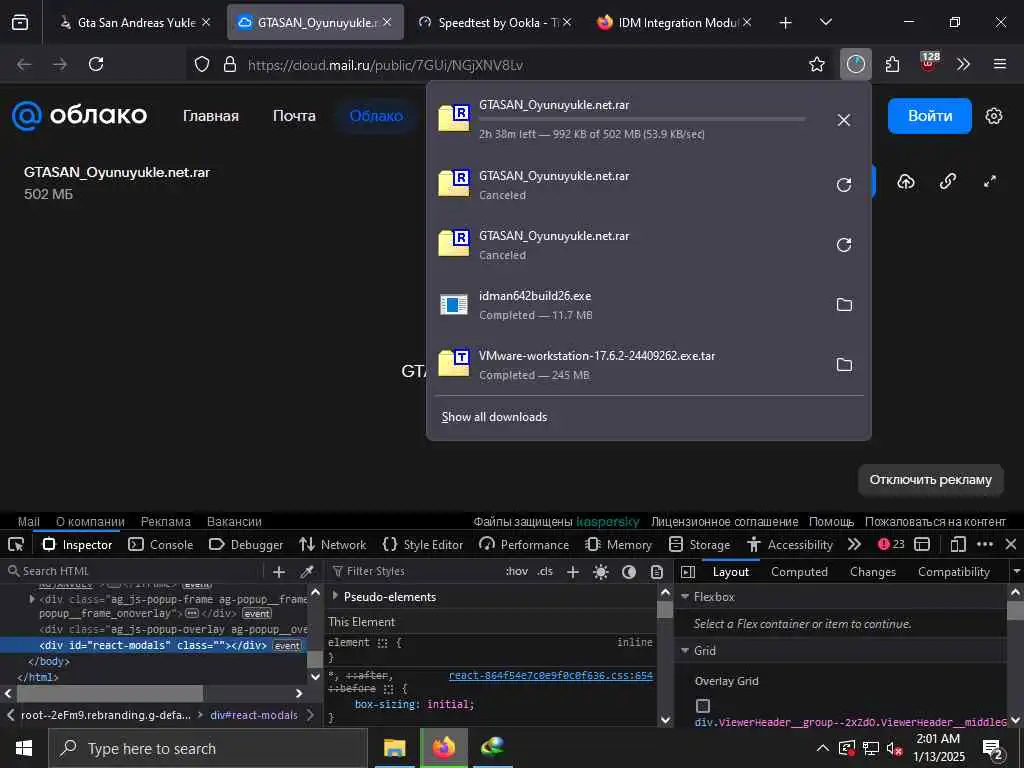Open tracking protection shield icon
Image resolution: width=1024 pixels, height=768 pixels.
click(202, 64)
